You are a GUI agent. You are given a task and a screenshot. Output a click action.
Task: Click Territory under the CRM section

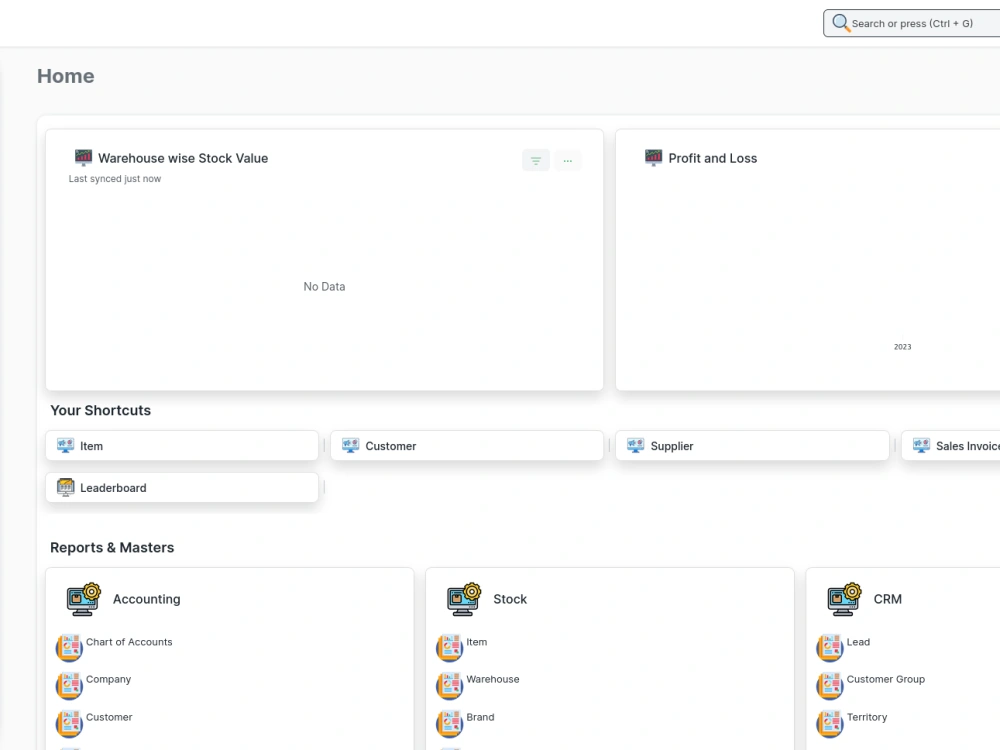866,717
